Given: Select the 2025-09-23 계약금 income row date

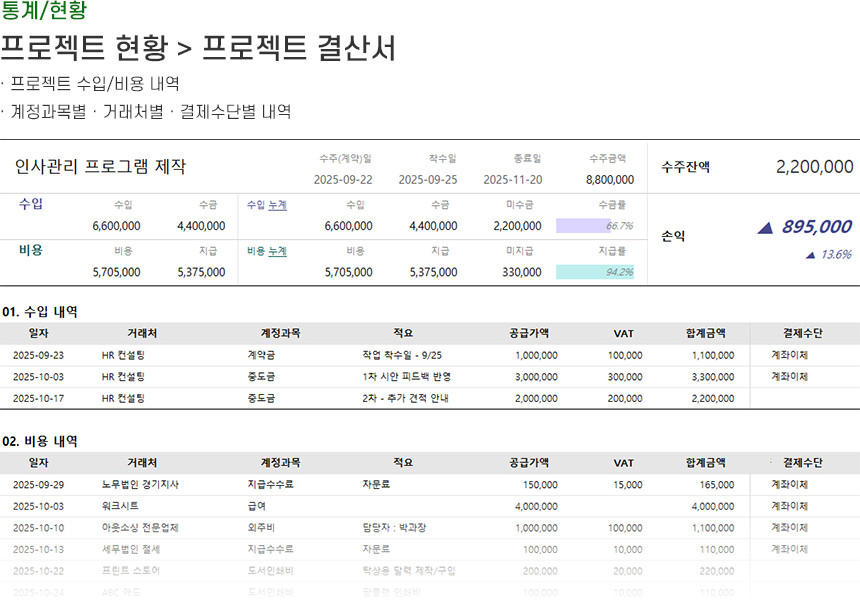Looking at the screenshot, I should point(38,355).
